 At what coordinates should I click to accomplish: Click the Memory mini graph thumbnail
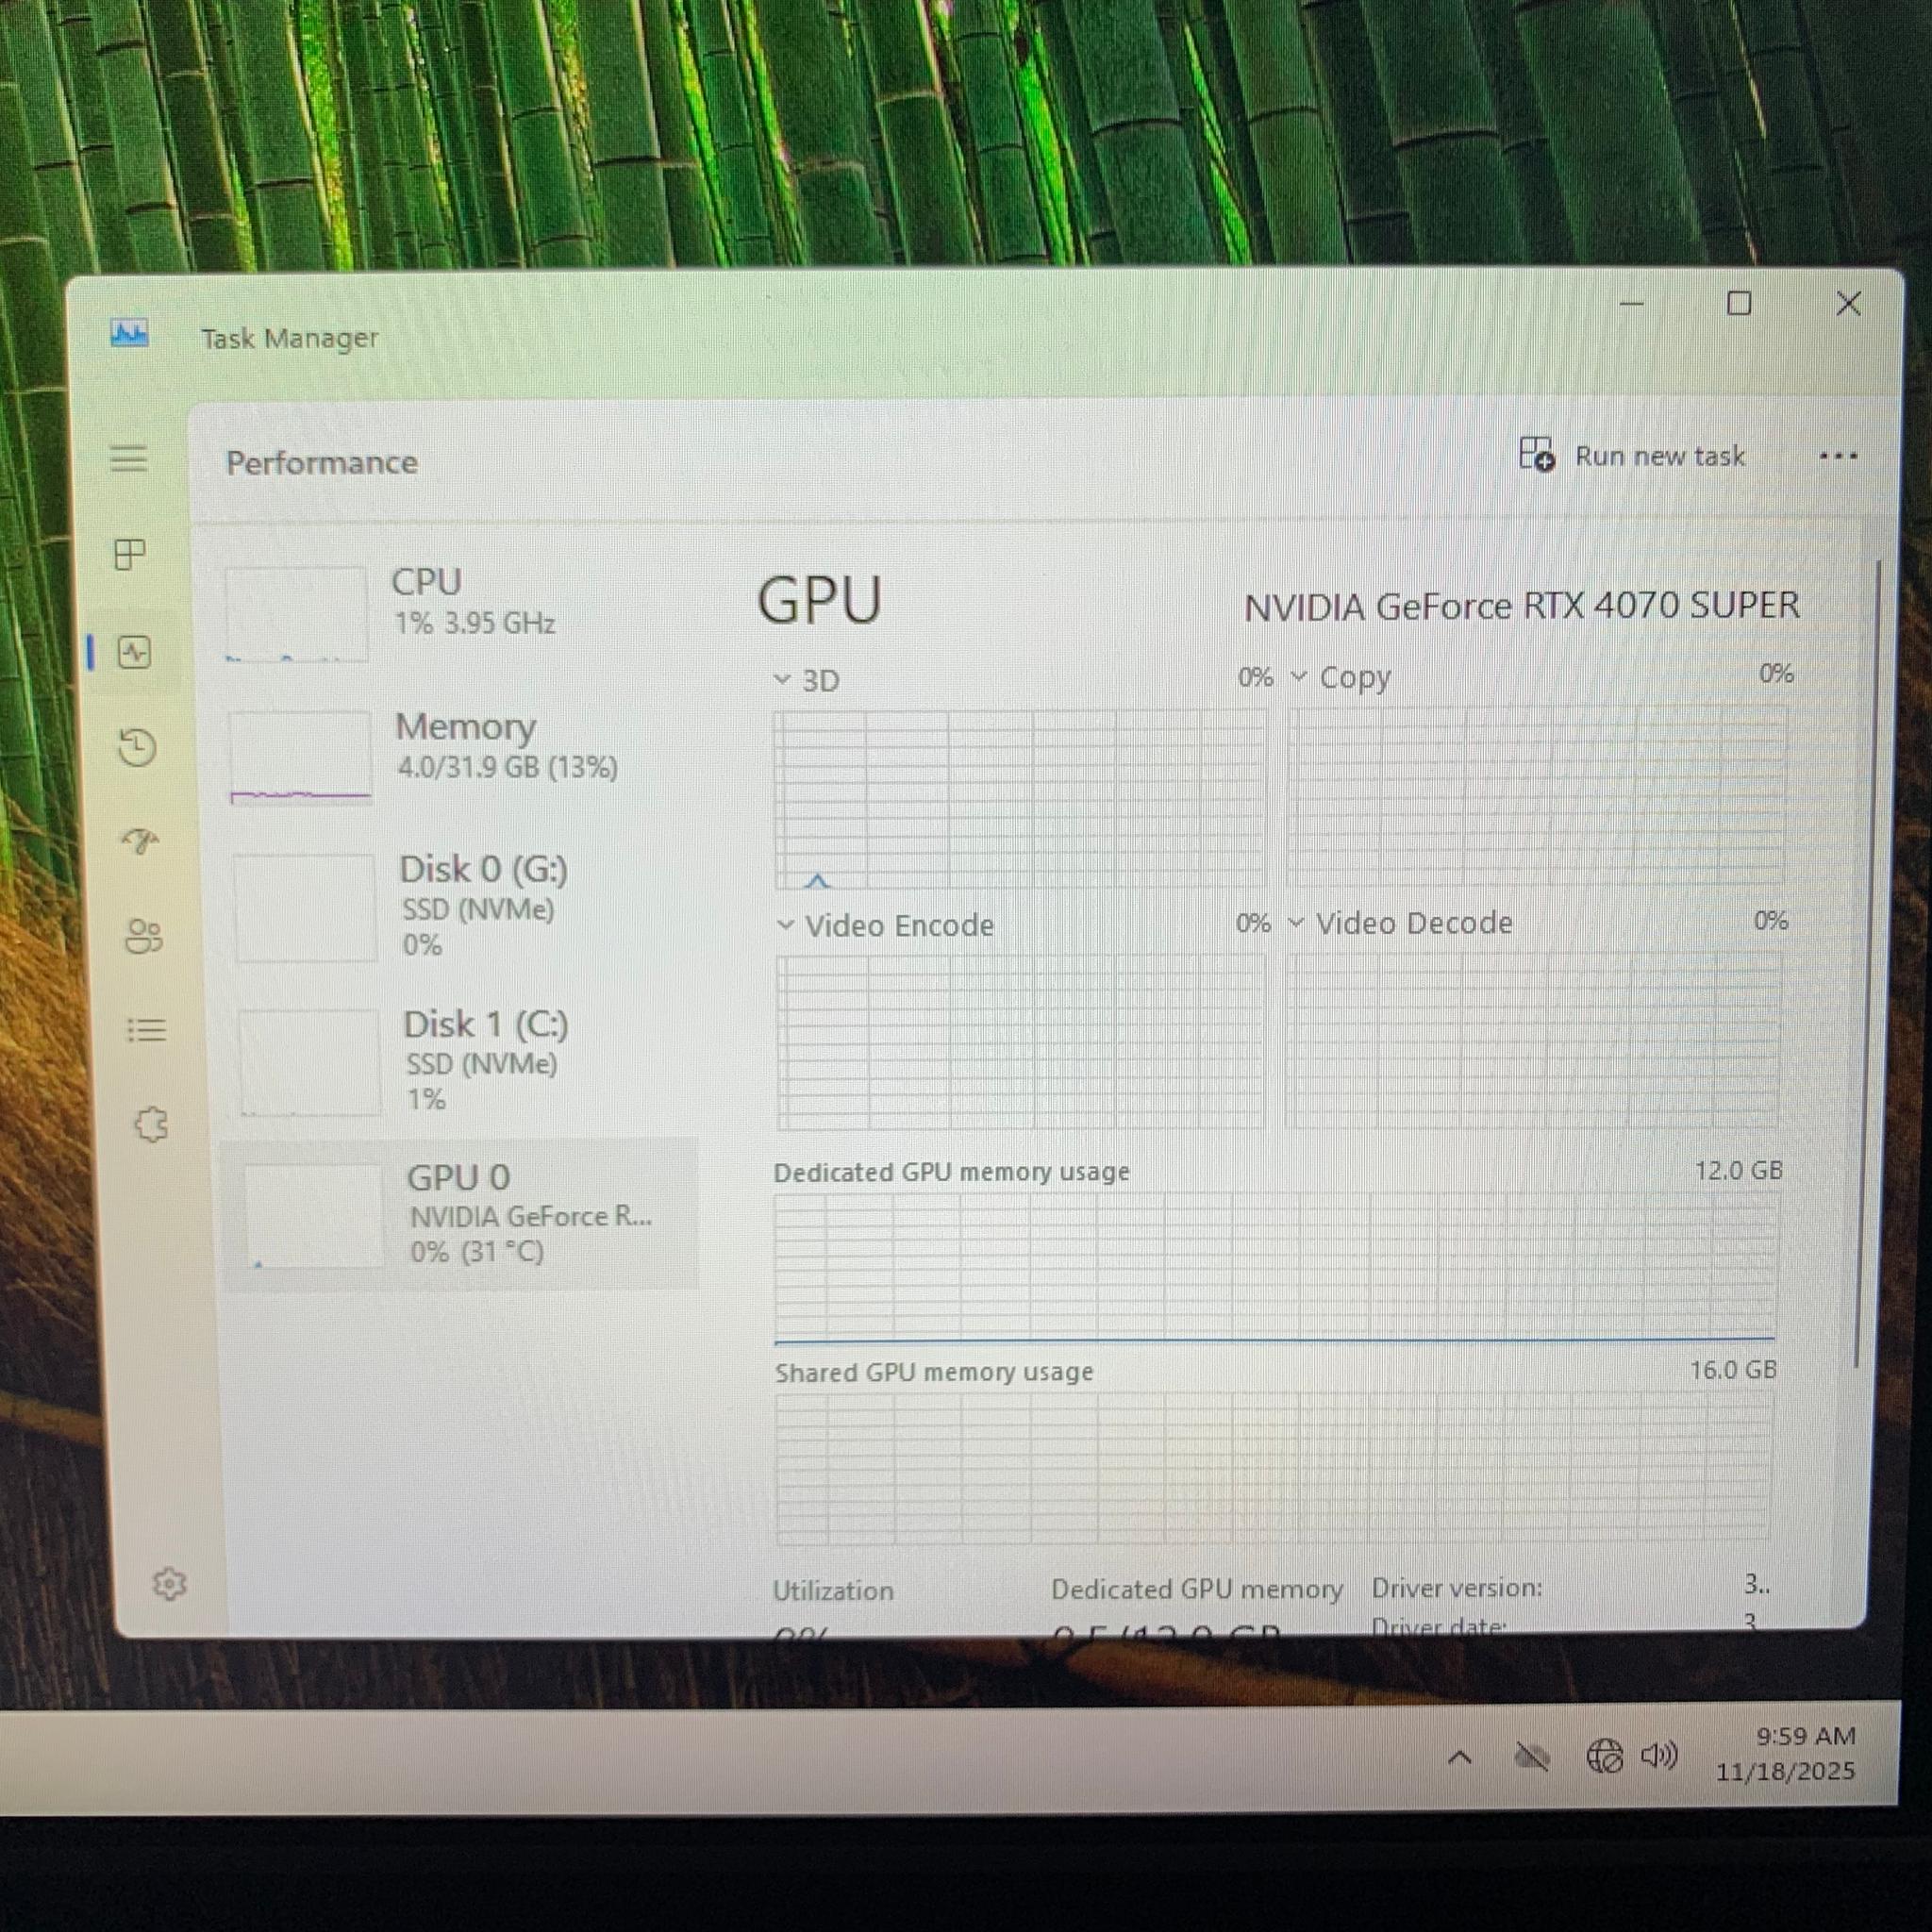coord(300,757)
